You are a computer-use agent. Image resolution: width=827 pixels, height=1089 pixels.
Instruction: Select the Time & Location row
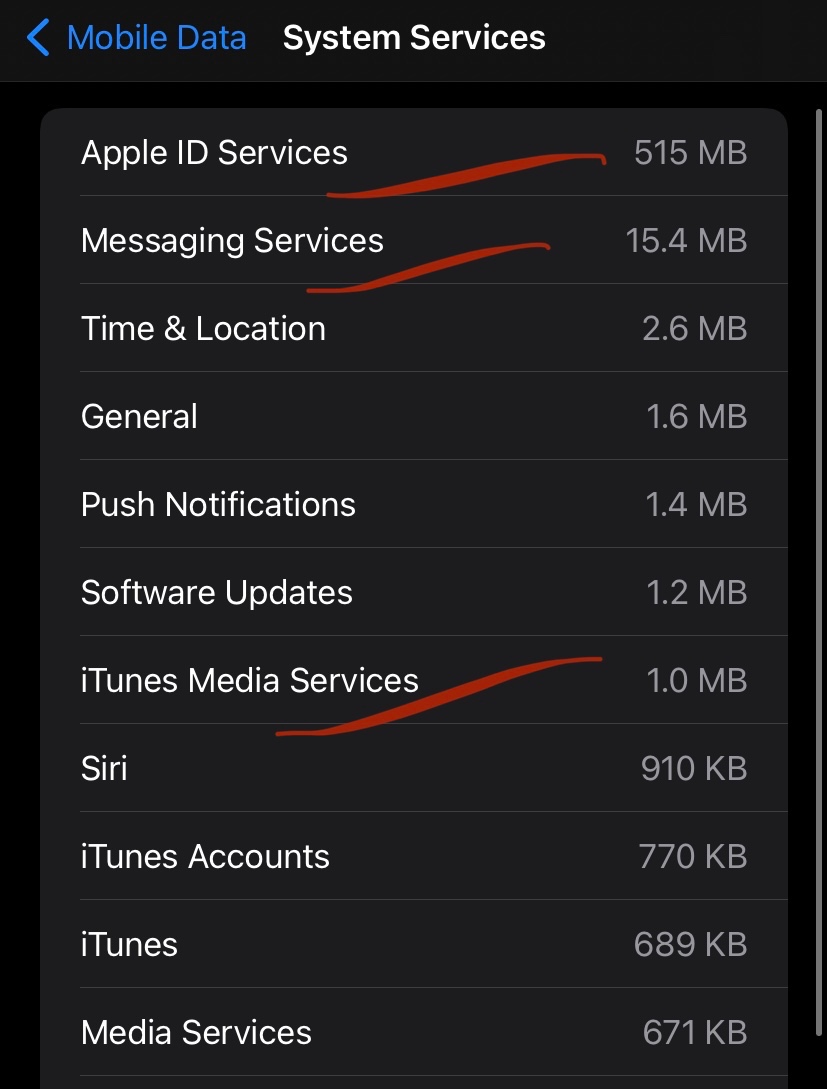[203, 329]
